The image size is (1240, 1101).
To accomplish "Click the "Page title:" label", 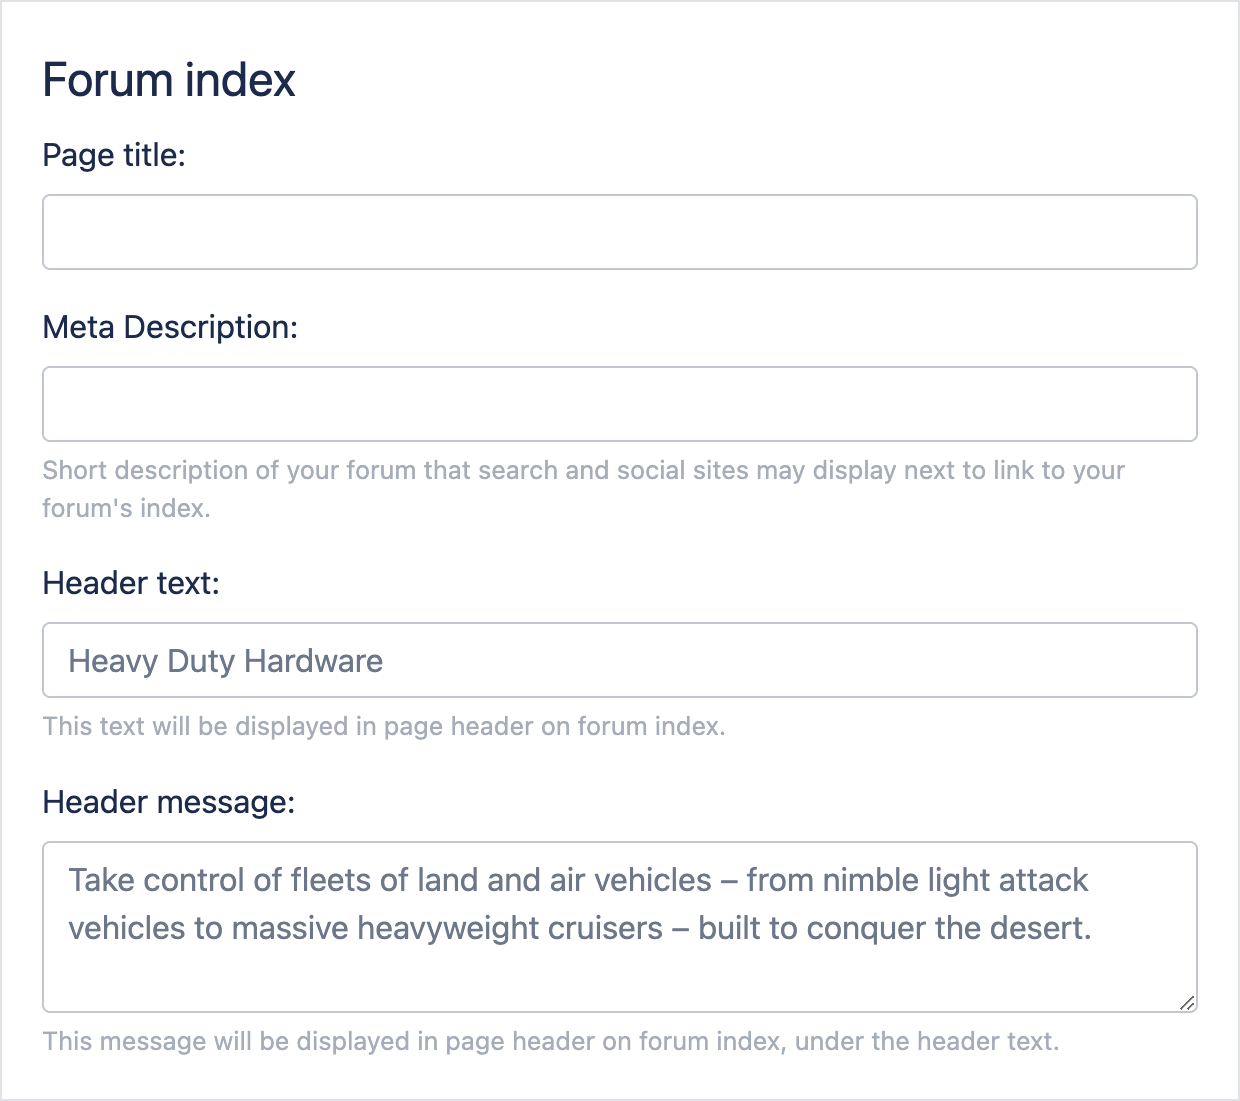I will click(114, 155).
